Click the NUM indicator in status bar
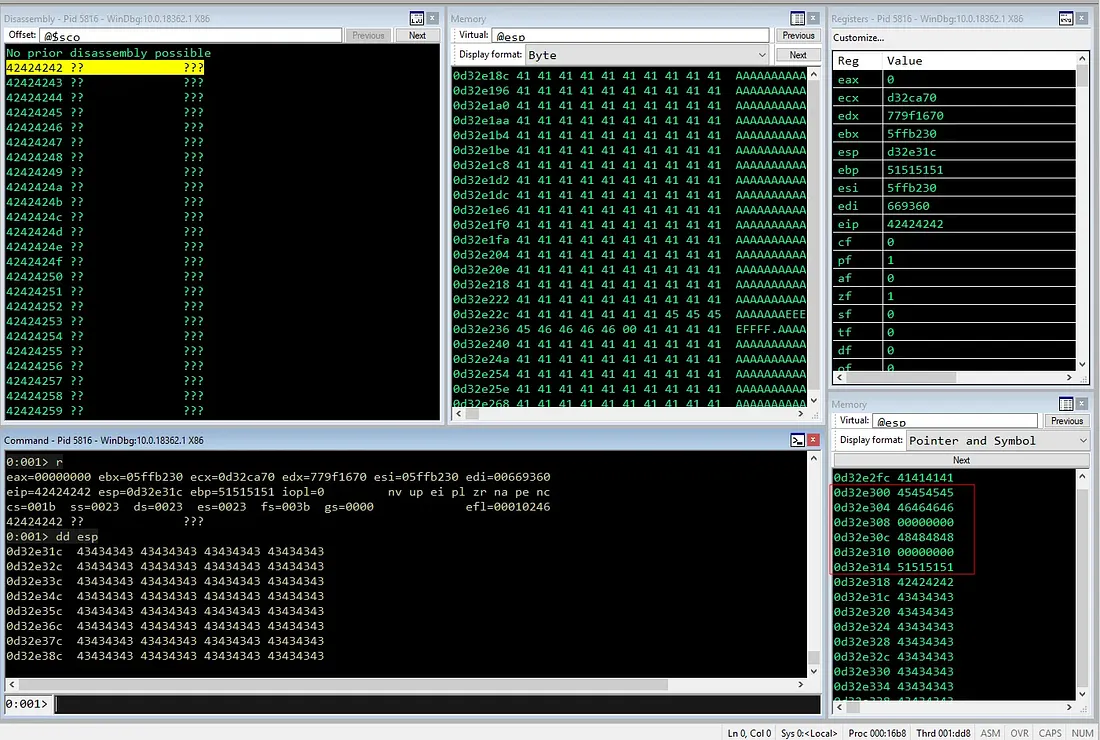 [x=1082, y=733]
